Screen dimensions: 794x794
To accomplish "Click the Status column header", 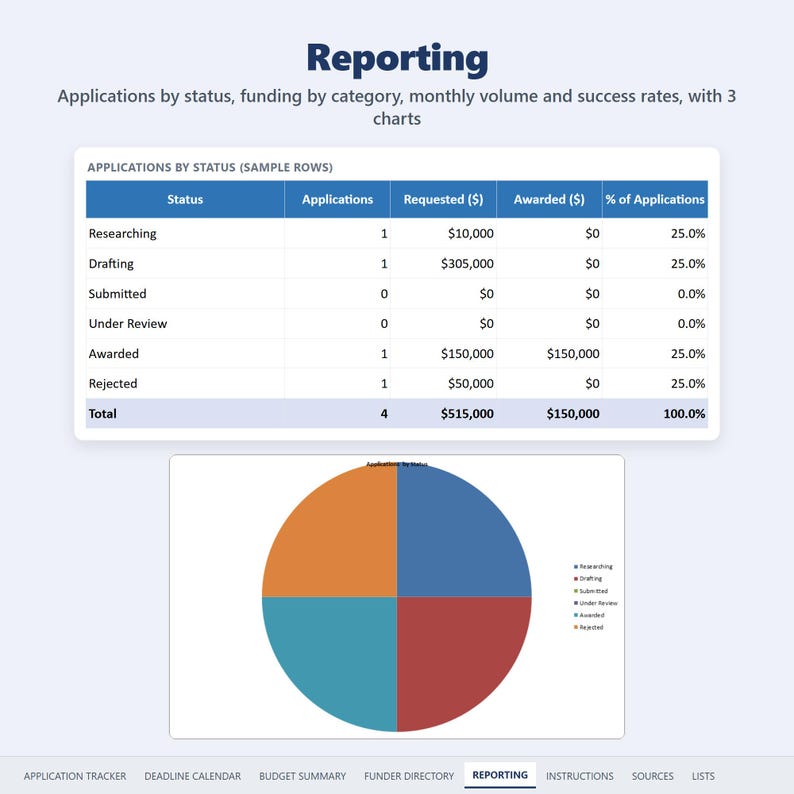I will pyautogui.click(x=185, y=200).
